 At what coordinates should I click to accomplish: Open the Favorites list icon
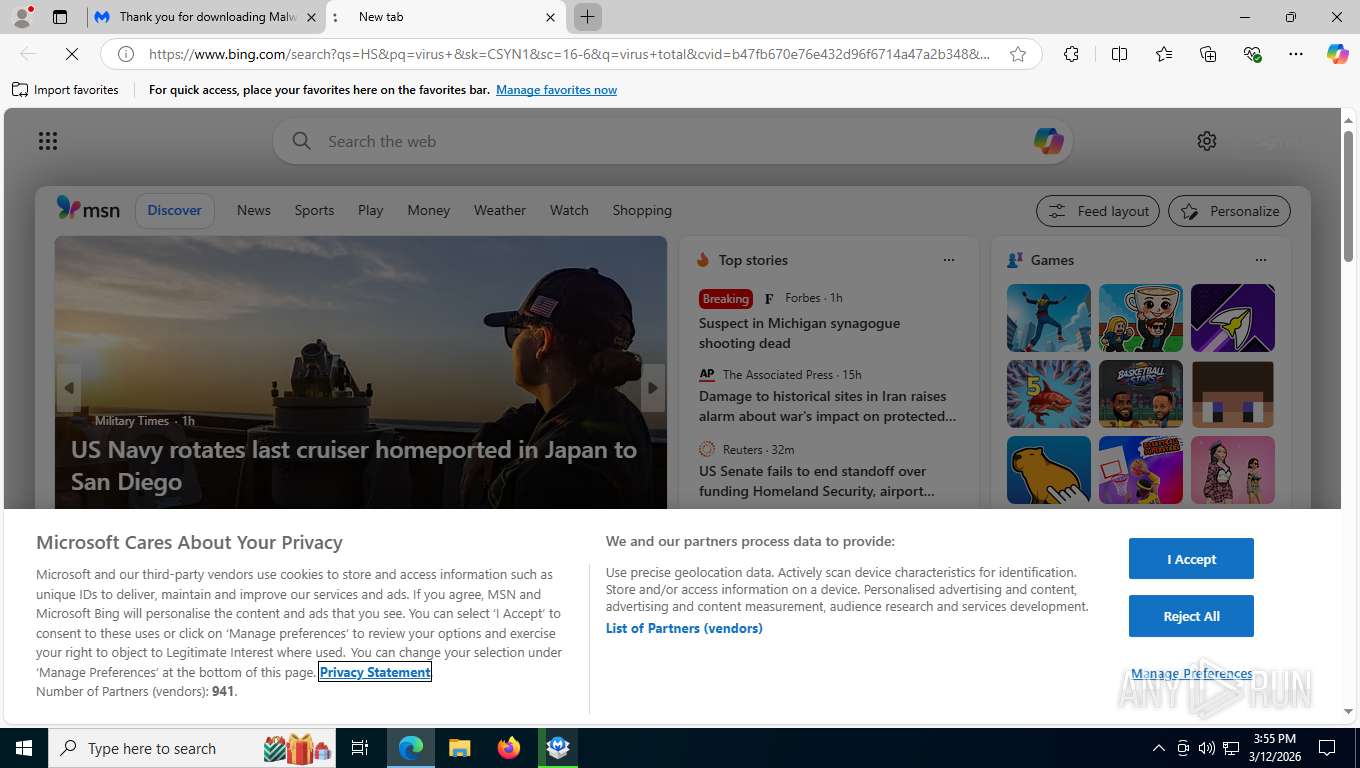[1164, 54]
